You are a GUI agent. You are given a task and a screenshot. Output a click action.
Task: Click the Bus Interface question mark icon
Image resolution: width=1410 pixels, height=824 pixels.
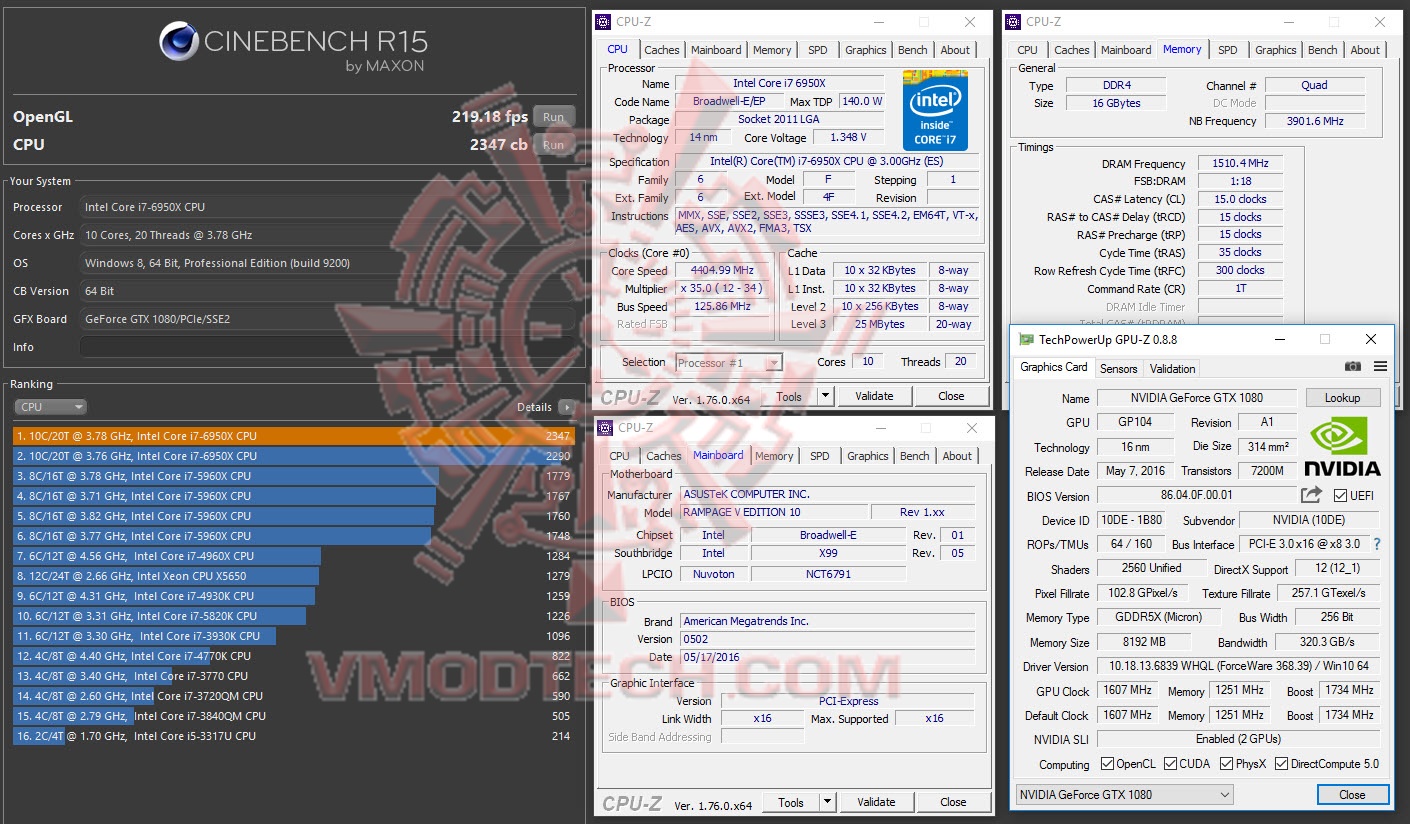click(x=1376, y=544)
